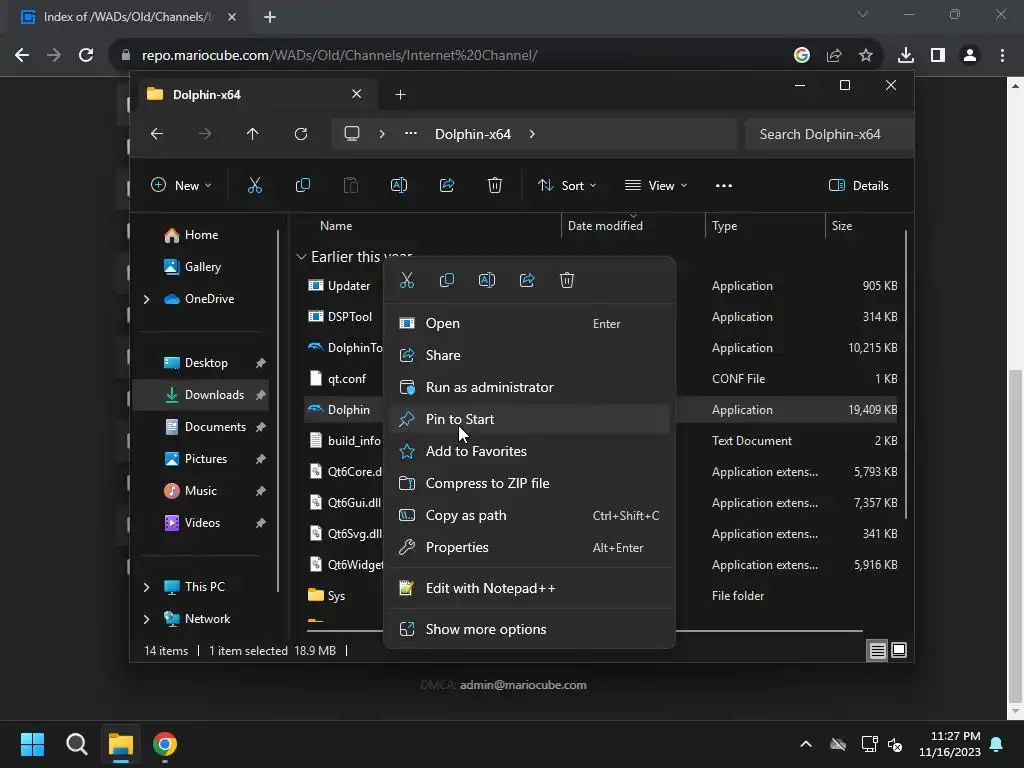
Task: Click the Search Dolphin-x64 field
Action: [x=829, y=134]
